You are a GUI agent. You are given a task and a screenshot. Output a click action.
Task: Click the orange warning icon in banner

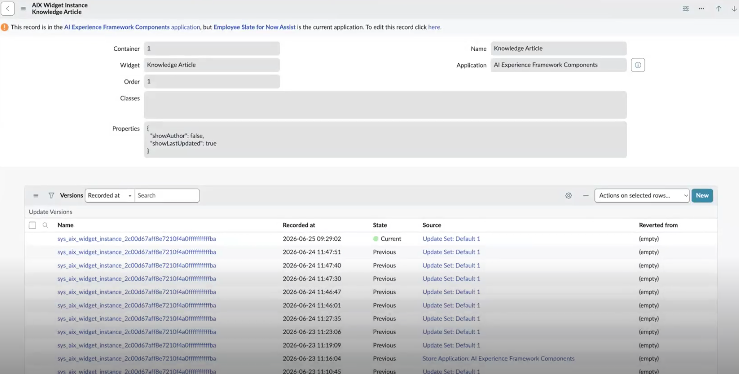[x=5, y=27]
